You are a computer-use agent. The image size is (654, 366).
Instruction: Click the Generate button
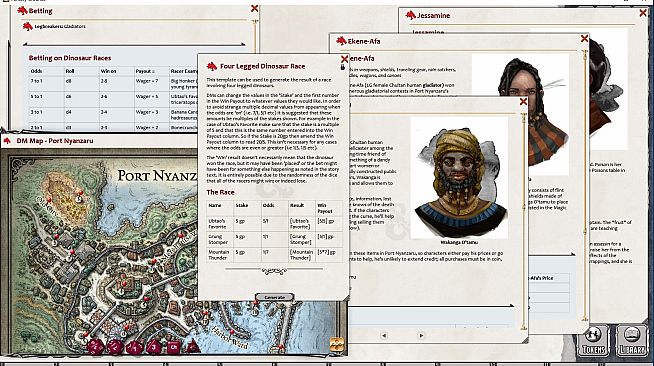[x=274, y=297]
